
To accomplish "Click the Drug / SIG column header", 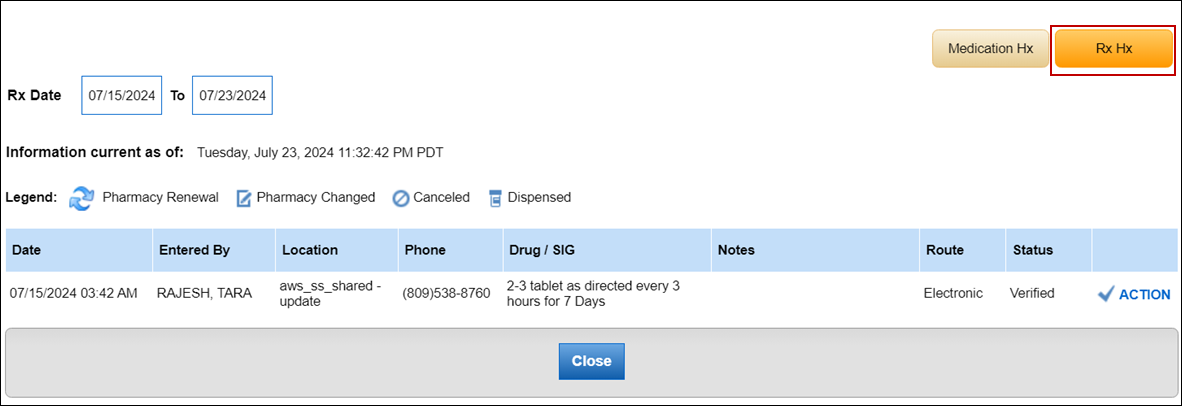I will click(541, 250).
